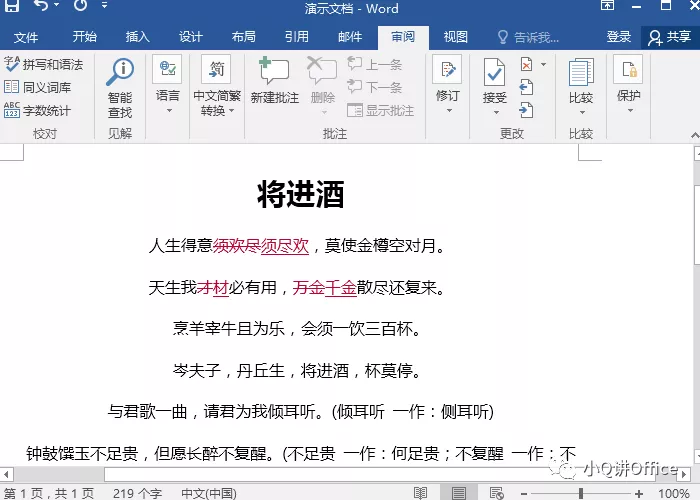Click the 登录 sign-in button
700x500 pixels.
coord(619,37)
